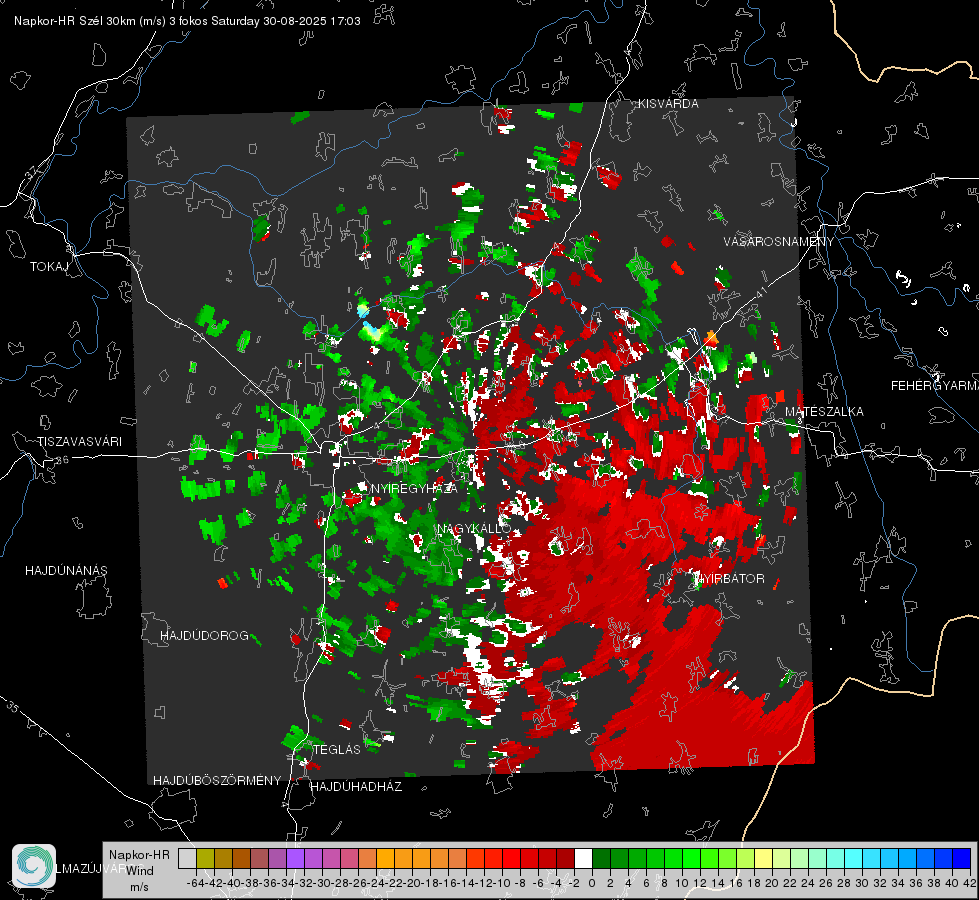This screenshot has height=900, width=979.
Task: Click the -64 legend scale value
Action: 196,883
